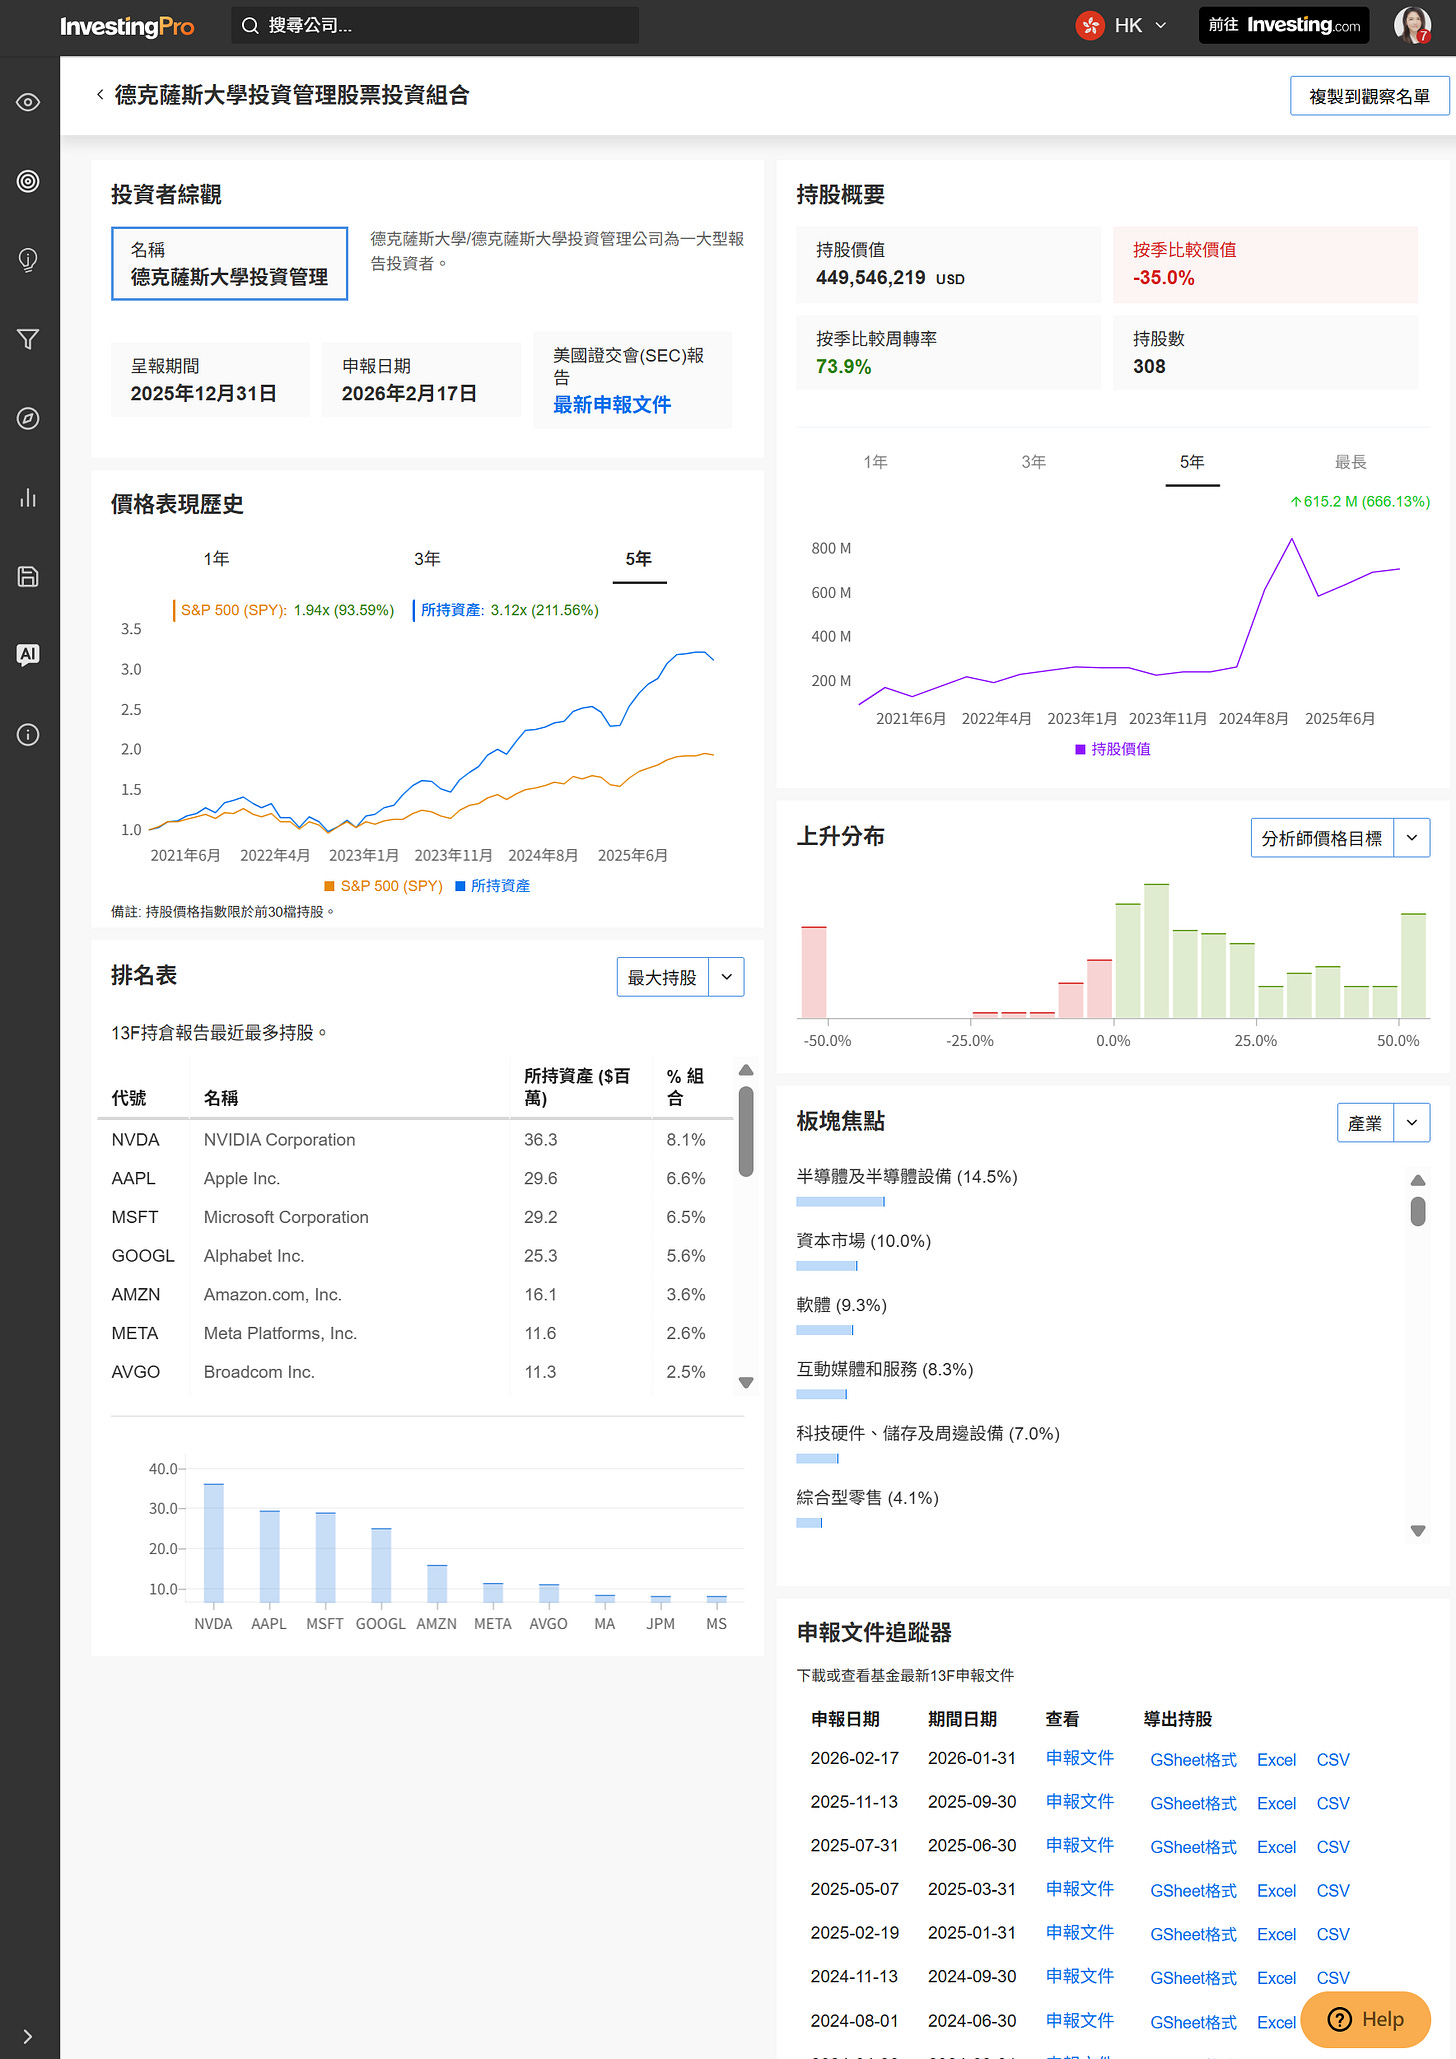Viewport: 1456px width, 2059px height.
Task: Click the Help question mark button
Action: [x=1365, y=2019]
